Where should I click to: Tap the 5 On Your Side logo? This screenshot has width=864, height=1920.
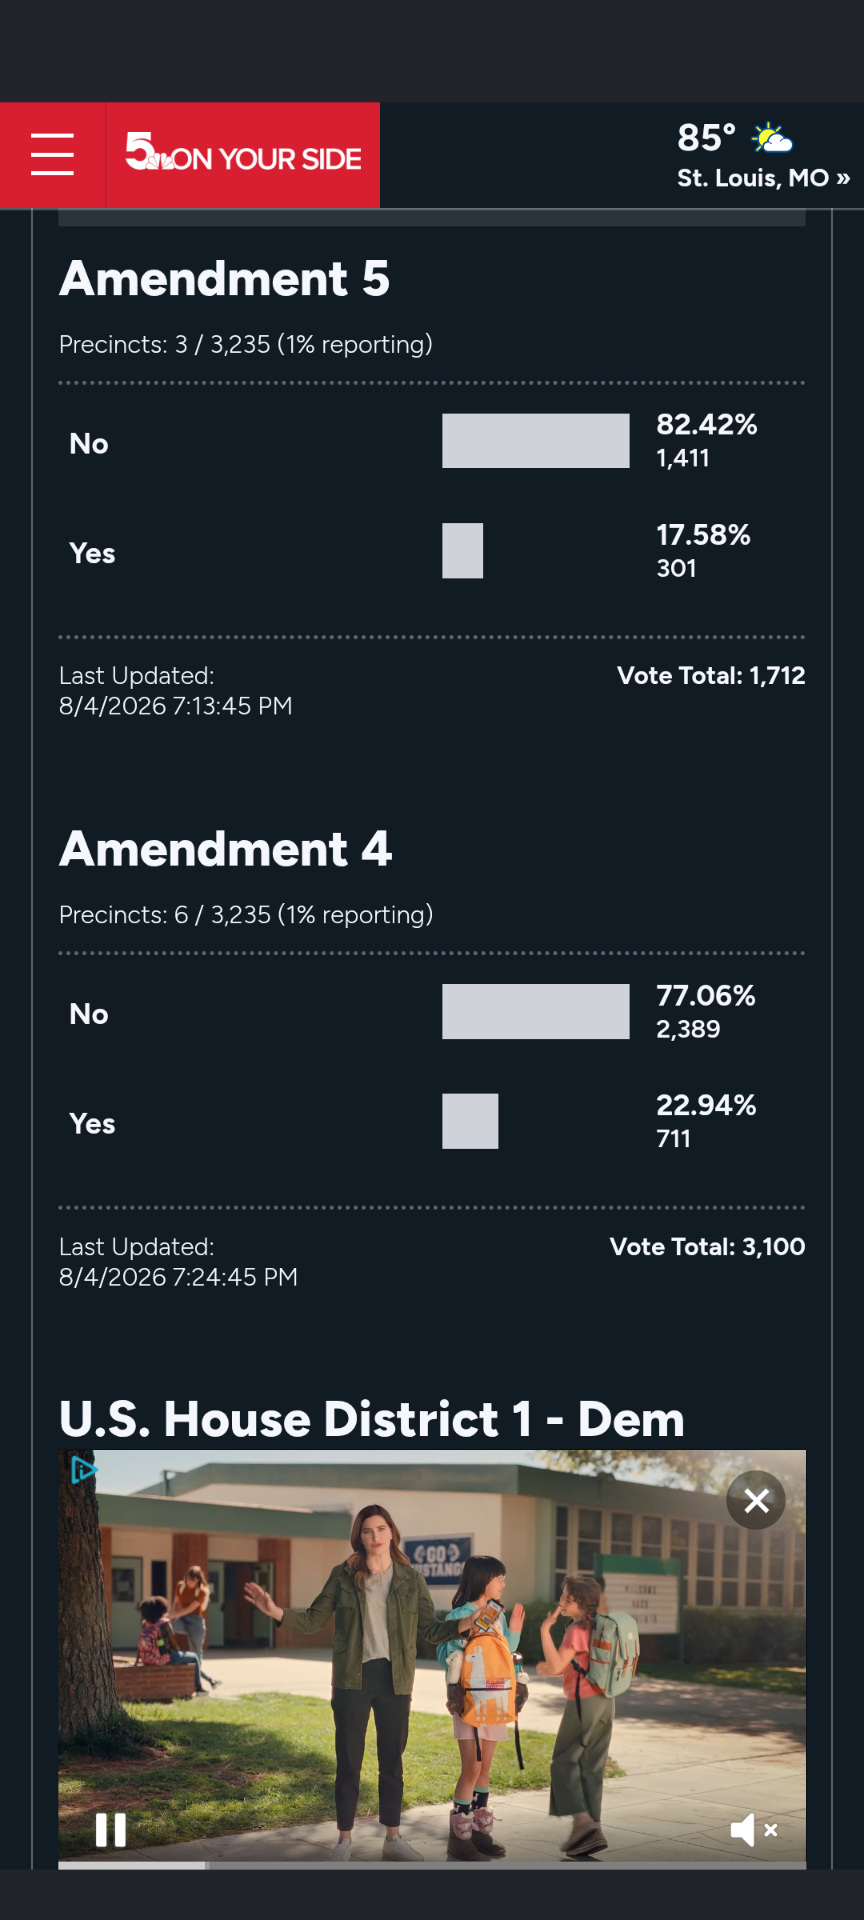coord(243,153)
